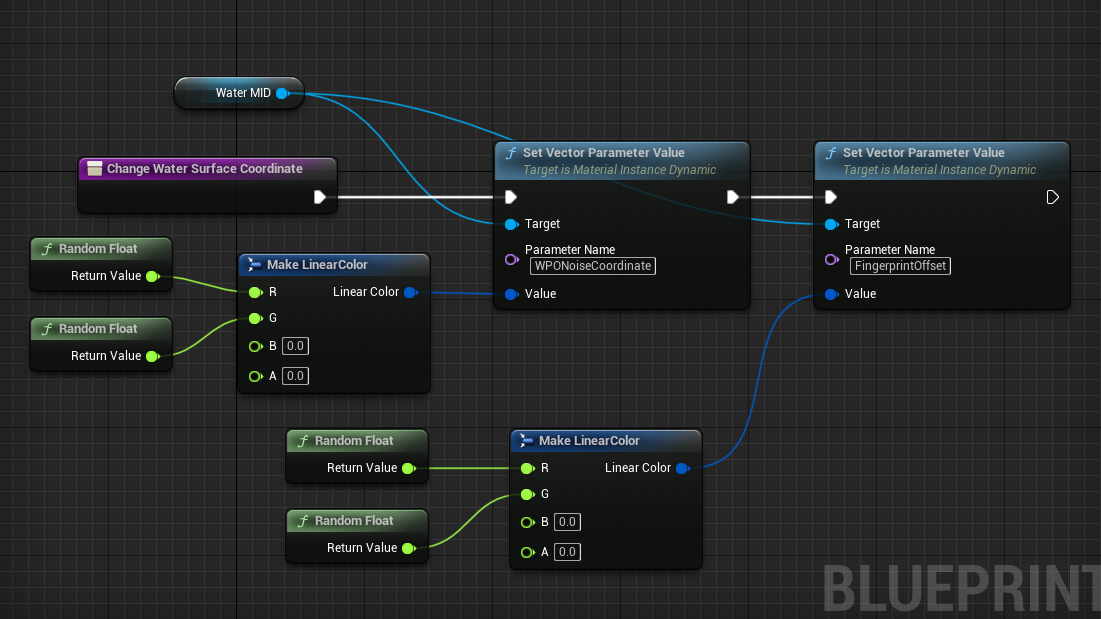Click Linear Color output pin of upper Make LinearColor
The width and height of the screenshot is (1101, 619).
tap(411, 292)
